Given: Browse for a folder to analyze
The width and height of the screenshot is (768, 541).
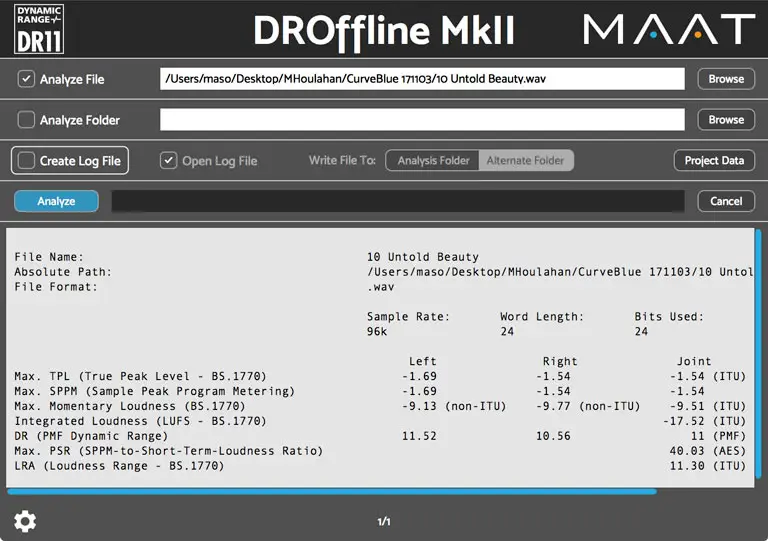Looking at the screenshot, I should 726,119.
